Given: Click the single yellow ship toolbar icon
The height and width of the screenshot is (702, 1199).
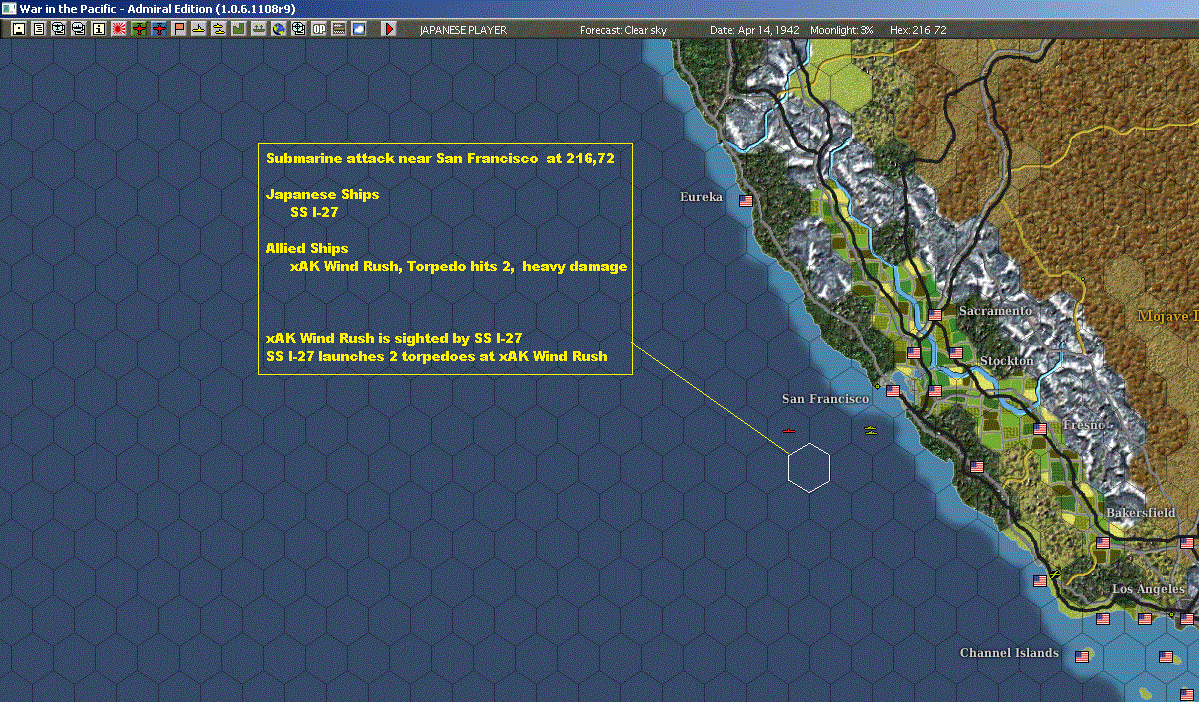Looking at the screenshot, I should tap(199, 29).
